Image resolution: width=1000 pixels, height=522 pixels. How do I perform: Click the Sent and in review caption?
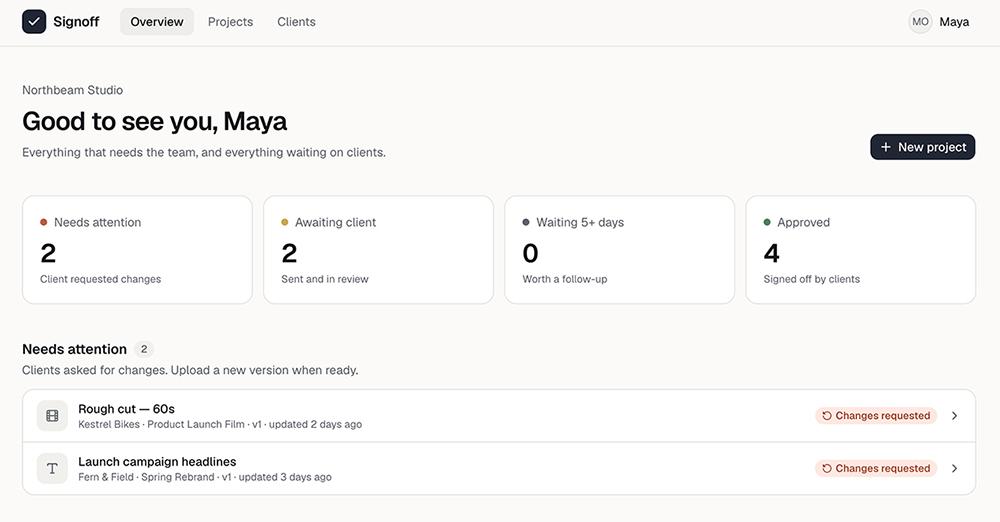coord(325,279)
